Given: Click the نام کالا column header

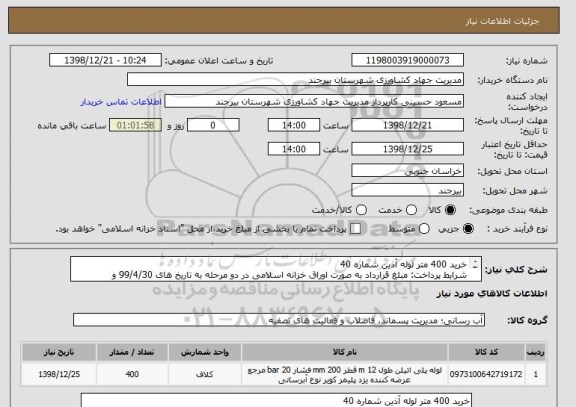Looking at the screenshot, I should pos(345,352).
